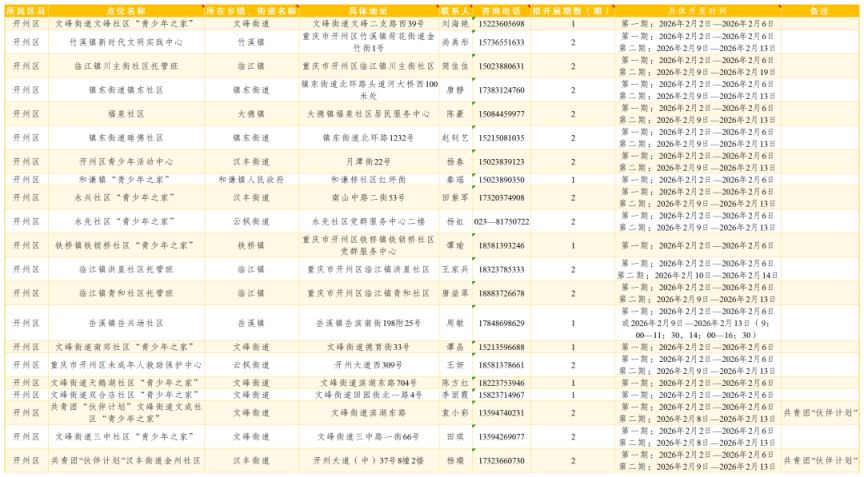864x477 pixels.
Task: Select the 备注 cell in the 13594740231 row
Action: (x=819, y=413)
